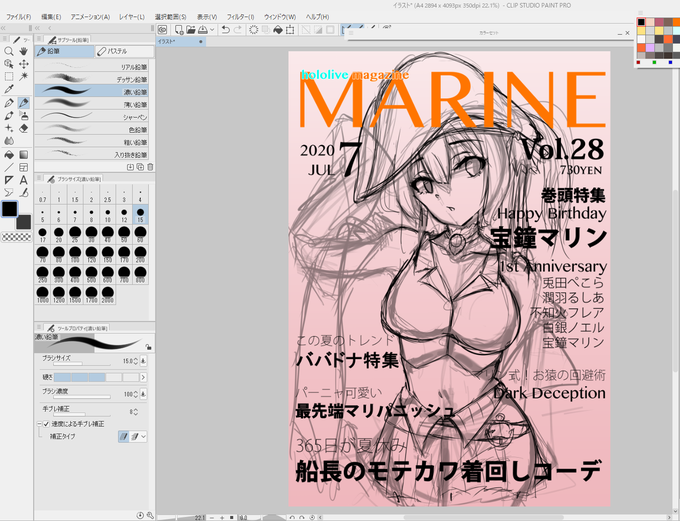The image size is (680, 521).
Task: Select the rectangular Selection tool
Action: pos(8,76)
